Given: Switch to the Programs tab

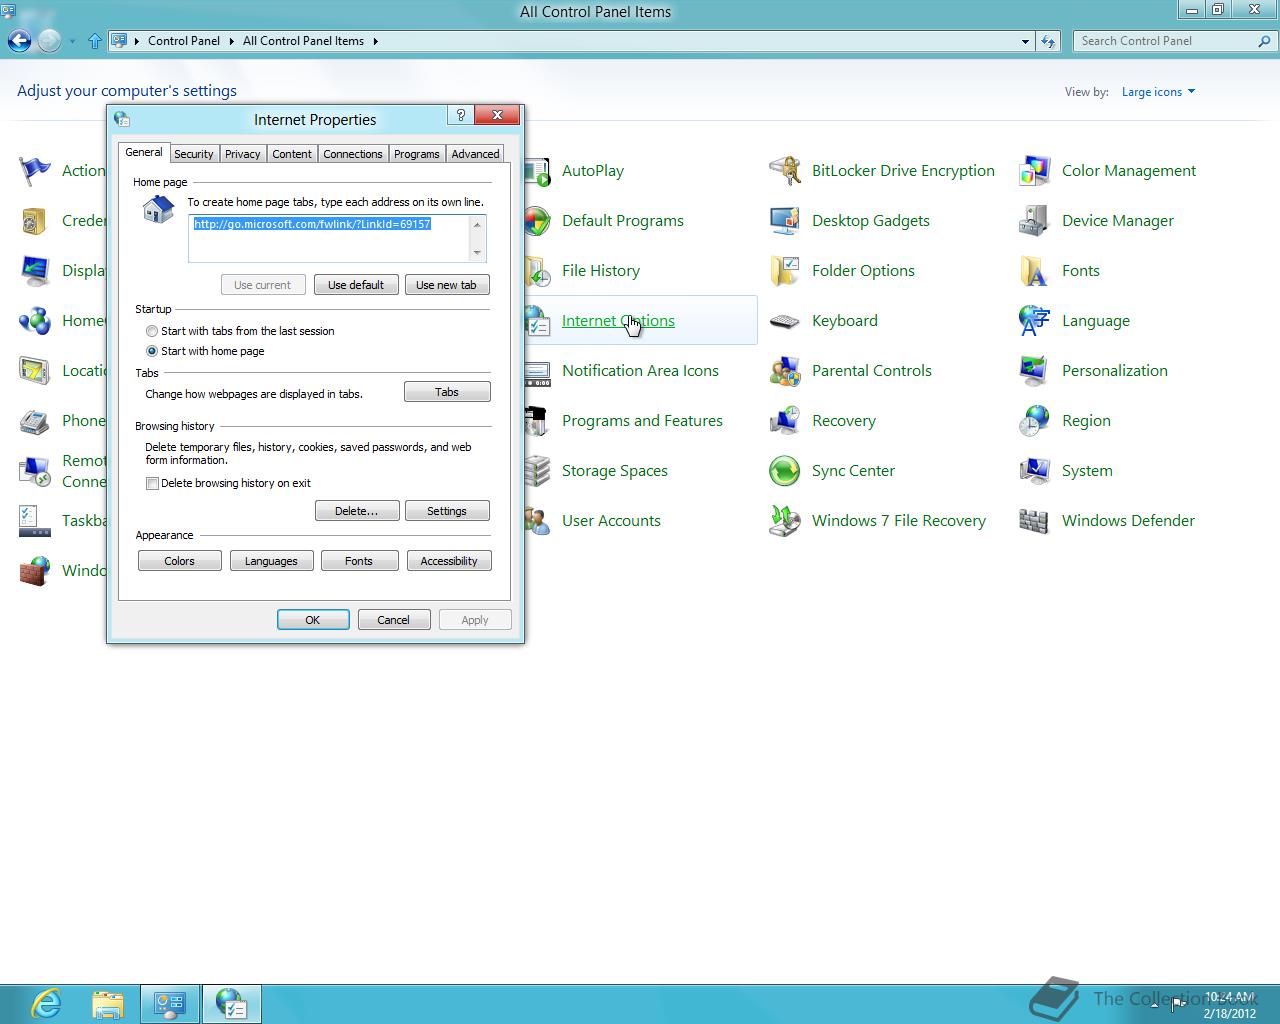Looking at the screenshot, I should (x=416, y=154).
